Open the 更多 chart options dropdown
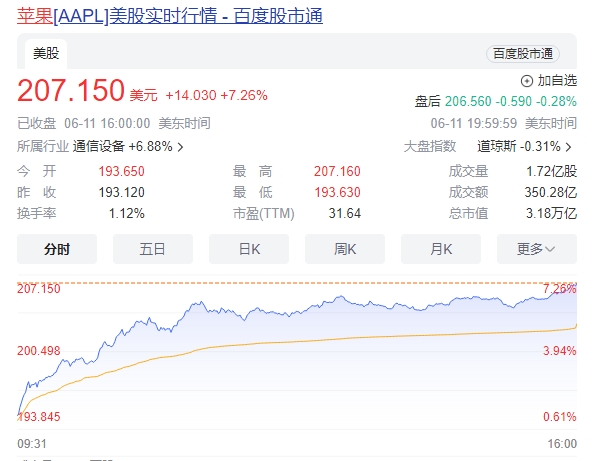596x461 pixels. (537, 249)
